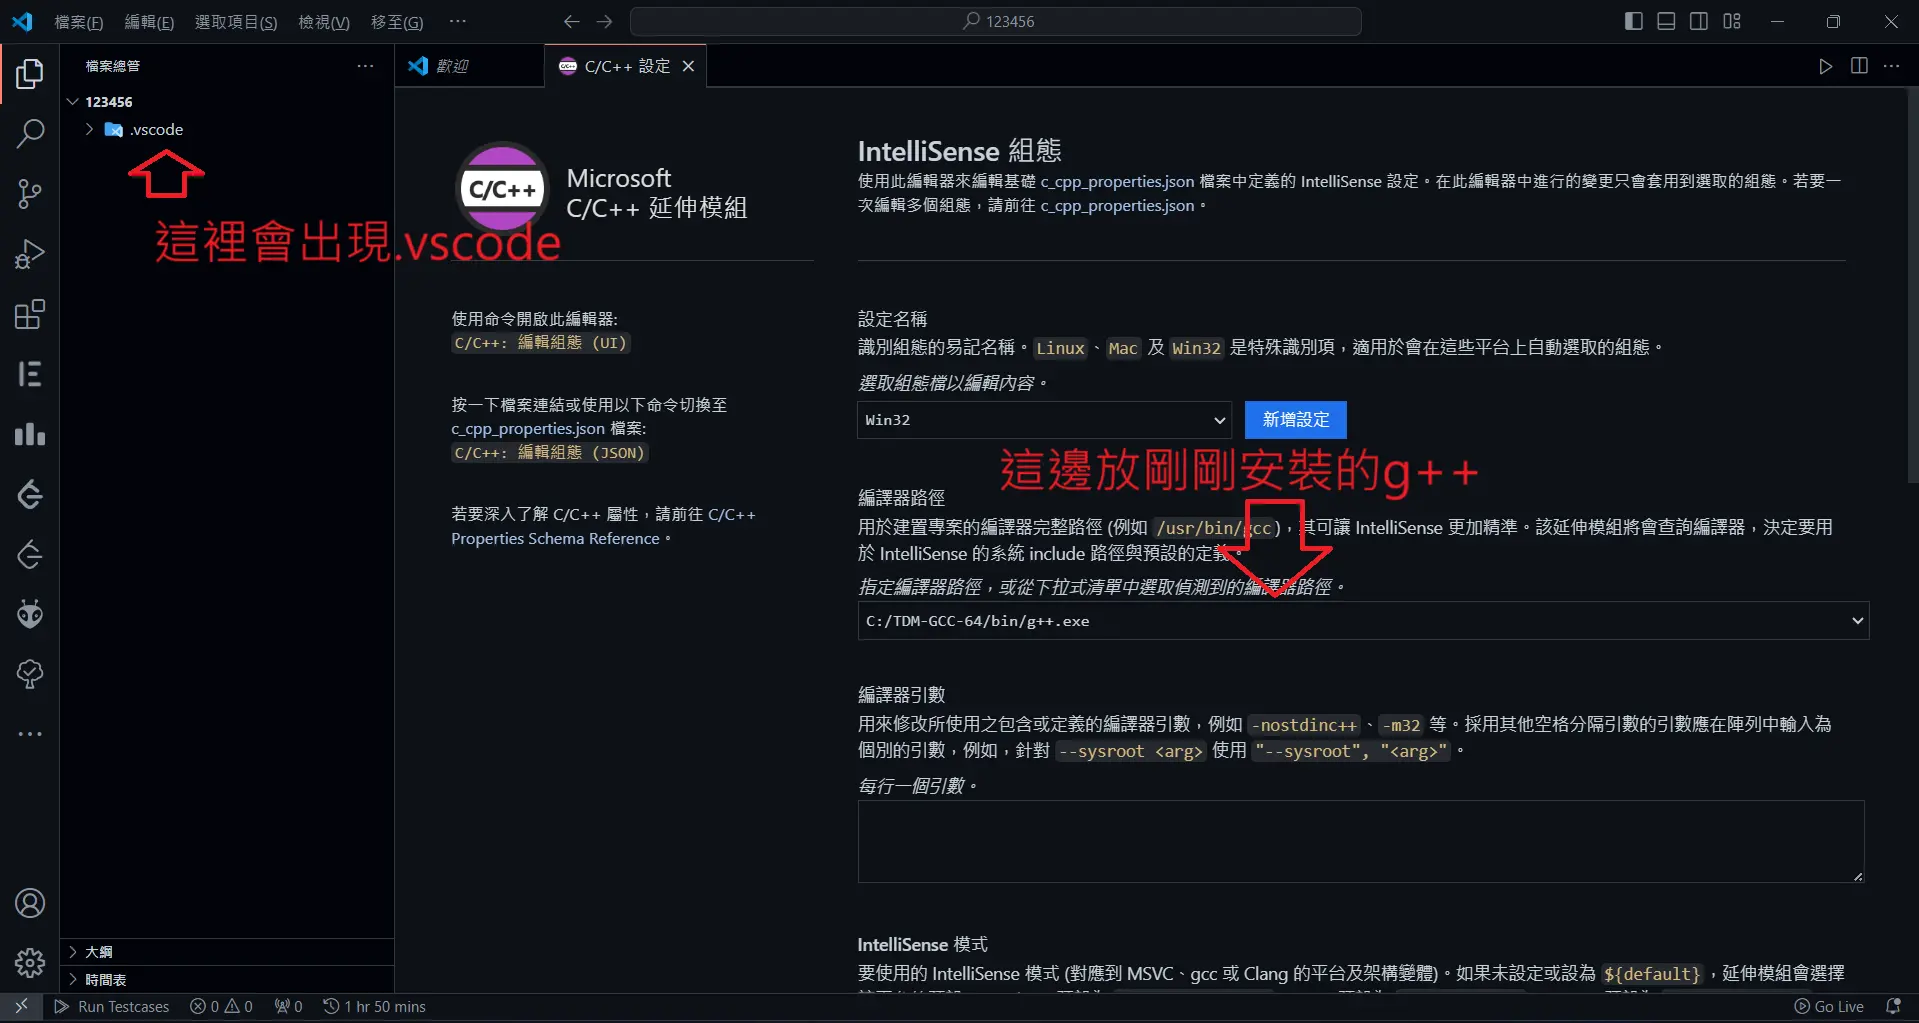Open the Win32 configuration dropdown

pyautogui.click(x=1043, y=420)
